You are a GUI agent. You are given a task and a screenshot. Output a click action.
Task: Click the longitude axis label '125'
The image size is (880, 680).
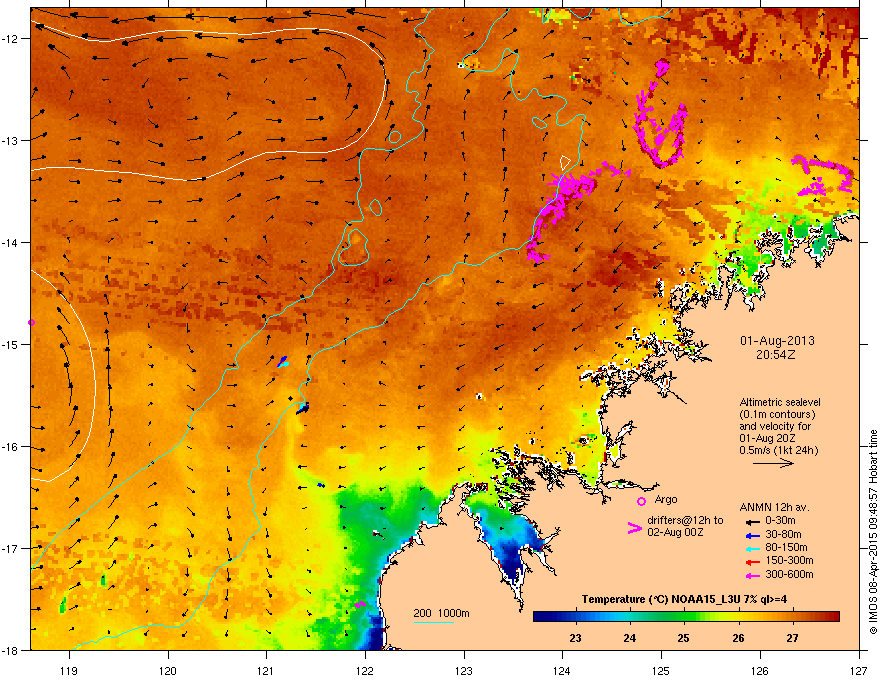click(x=661, y=670)
